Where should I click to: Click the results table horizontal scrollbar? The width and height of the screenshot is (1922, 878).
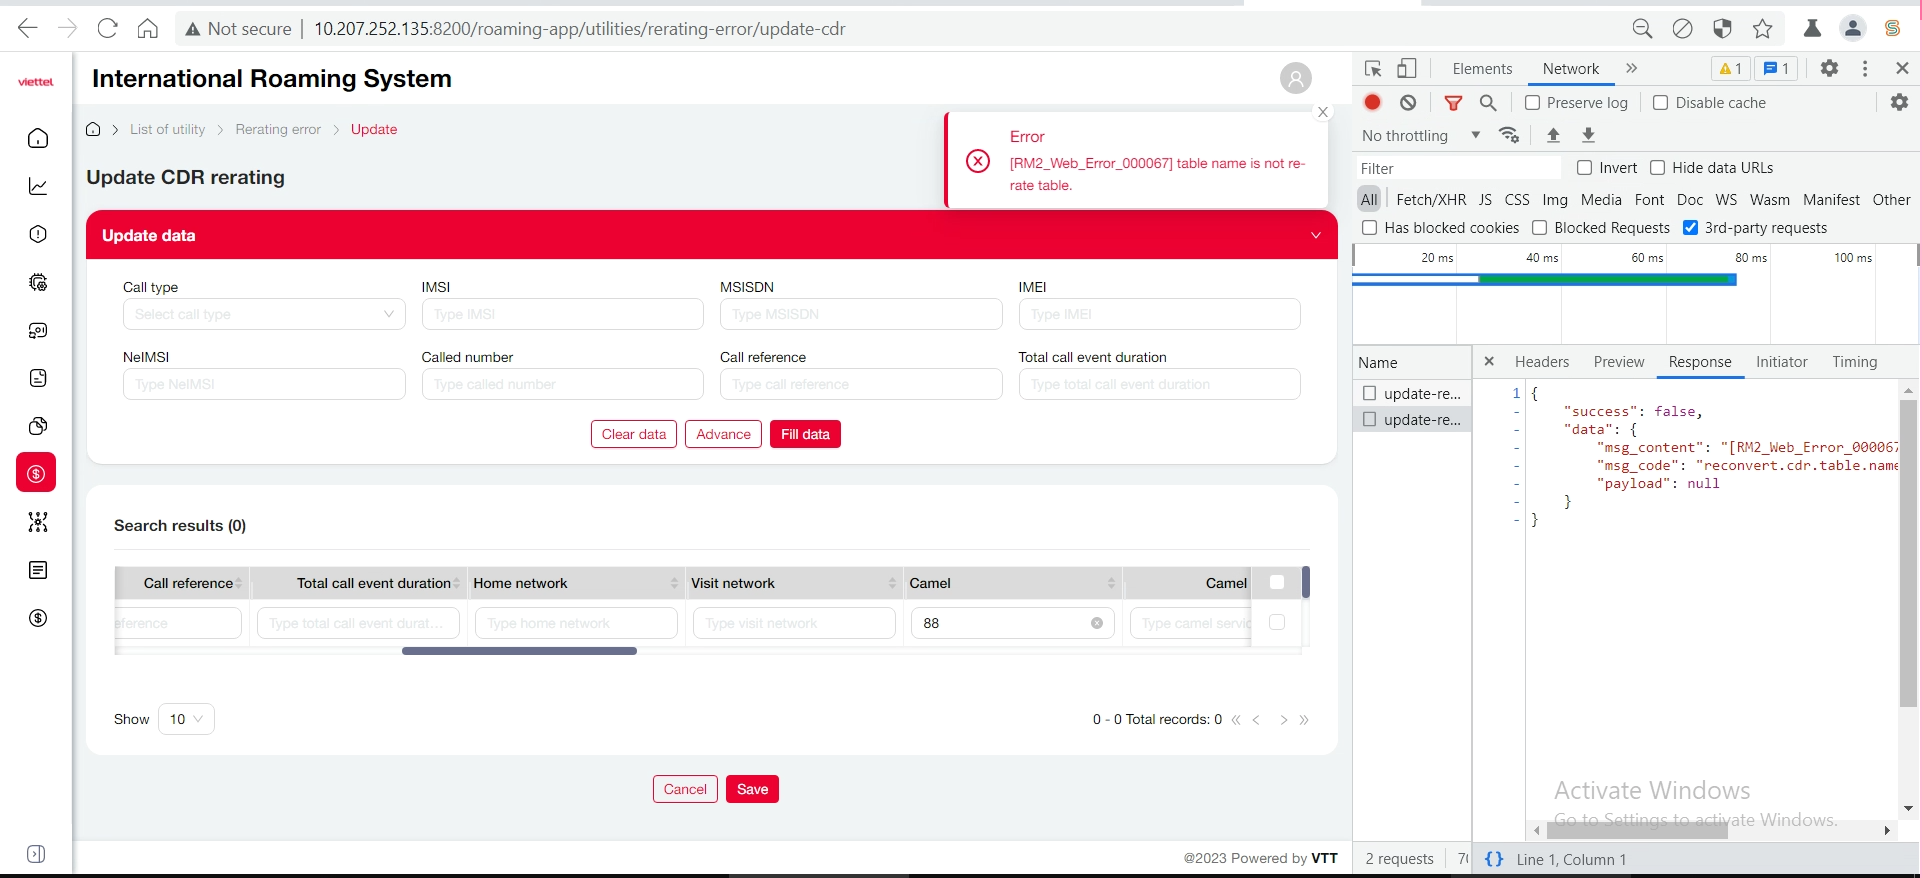coord(519,651)
